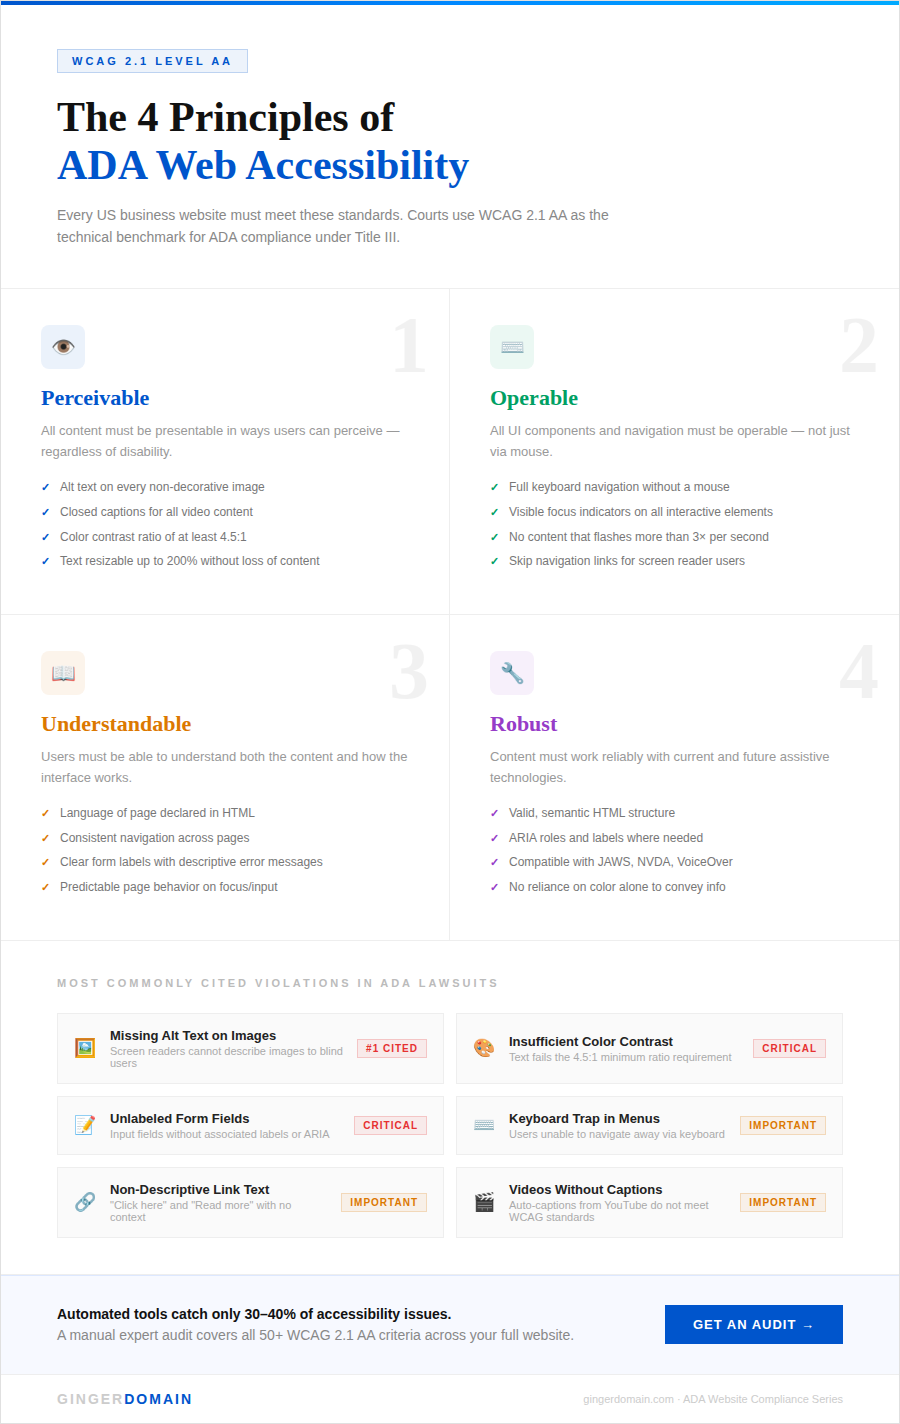
Task: Click the memo icon beside Unlabeled Form Fields
Action: pos(85,1125)
